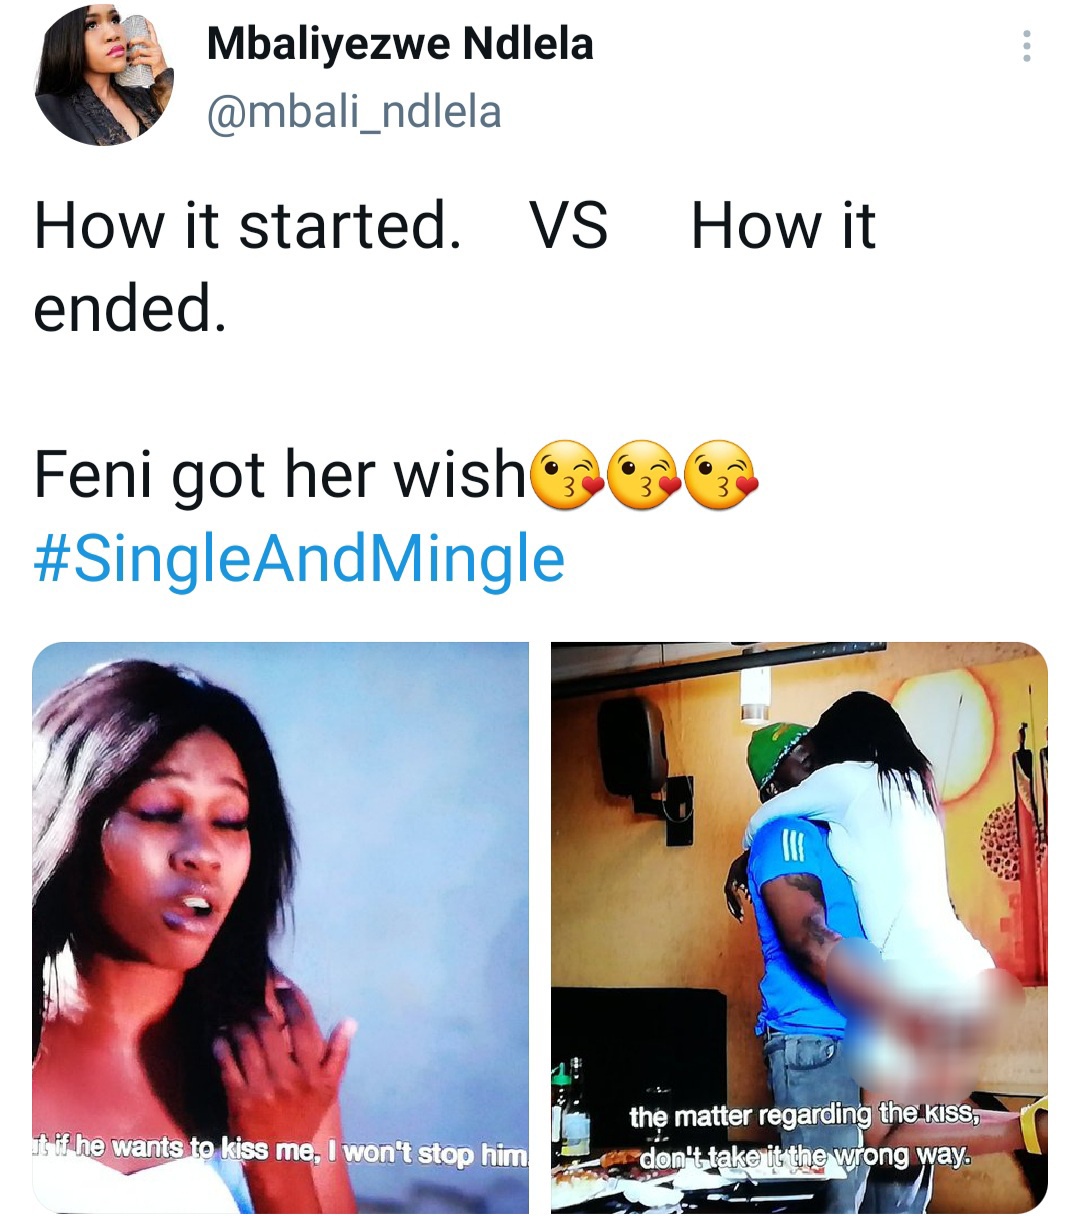1080x1222 pixels.
Task: Click the "don't take it the wrong way" subtitle
Action: click(805, 1157)
